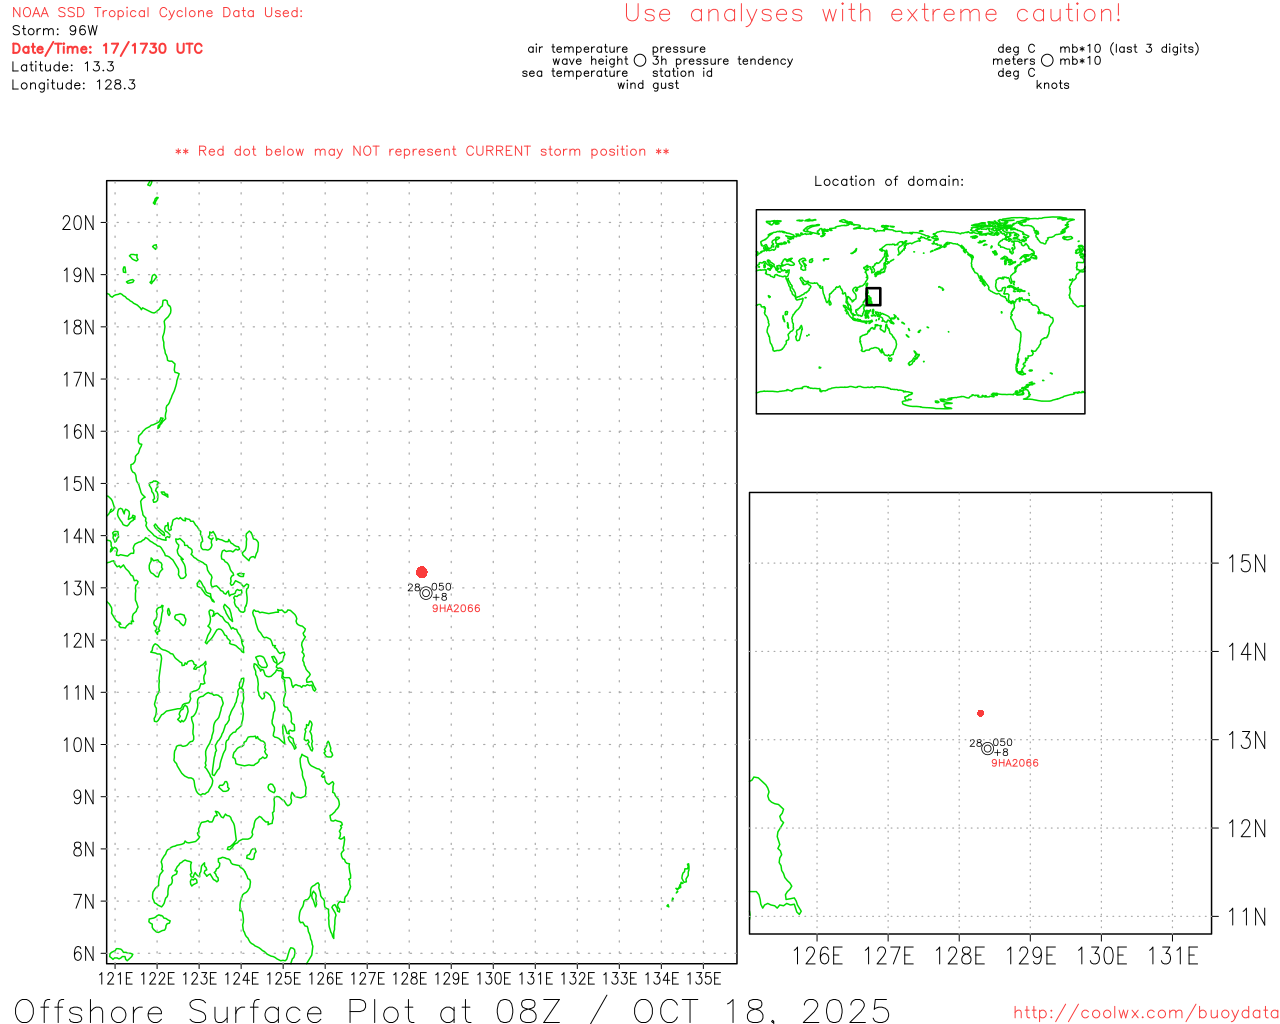1280x1024 pixels.
Task: Click the 'Location of domain:' caption
Action: coord(889,182)
